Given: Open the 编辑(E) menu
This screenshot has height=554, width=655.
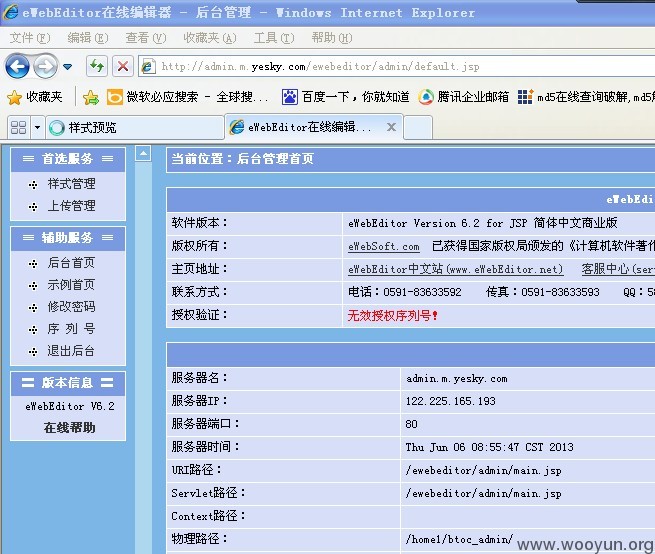Looking at the screenshot, I should (x=88, y=38).
